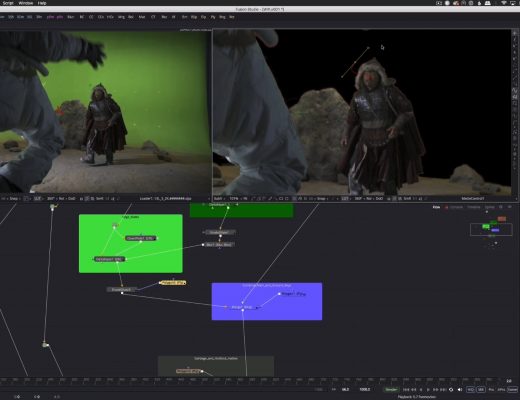Viewport: 520px width, 400px height.
Task: Select the Polygon node inside the purple group
Action: pyautogui.click(x=293, y=294)
